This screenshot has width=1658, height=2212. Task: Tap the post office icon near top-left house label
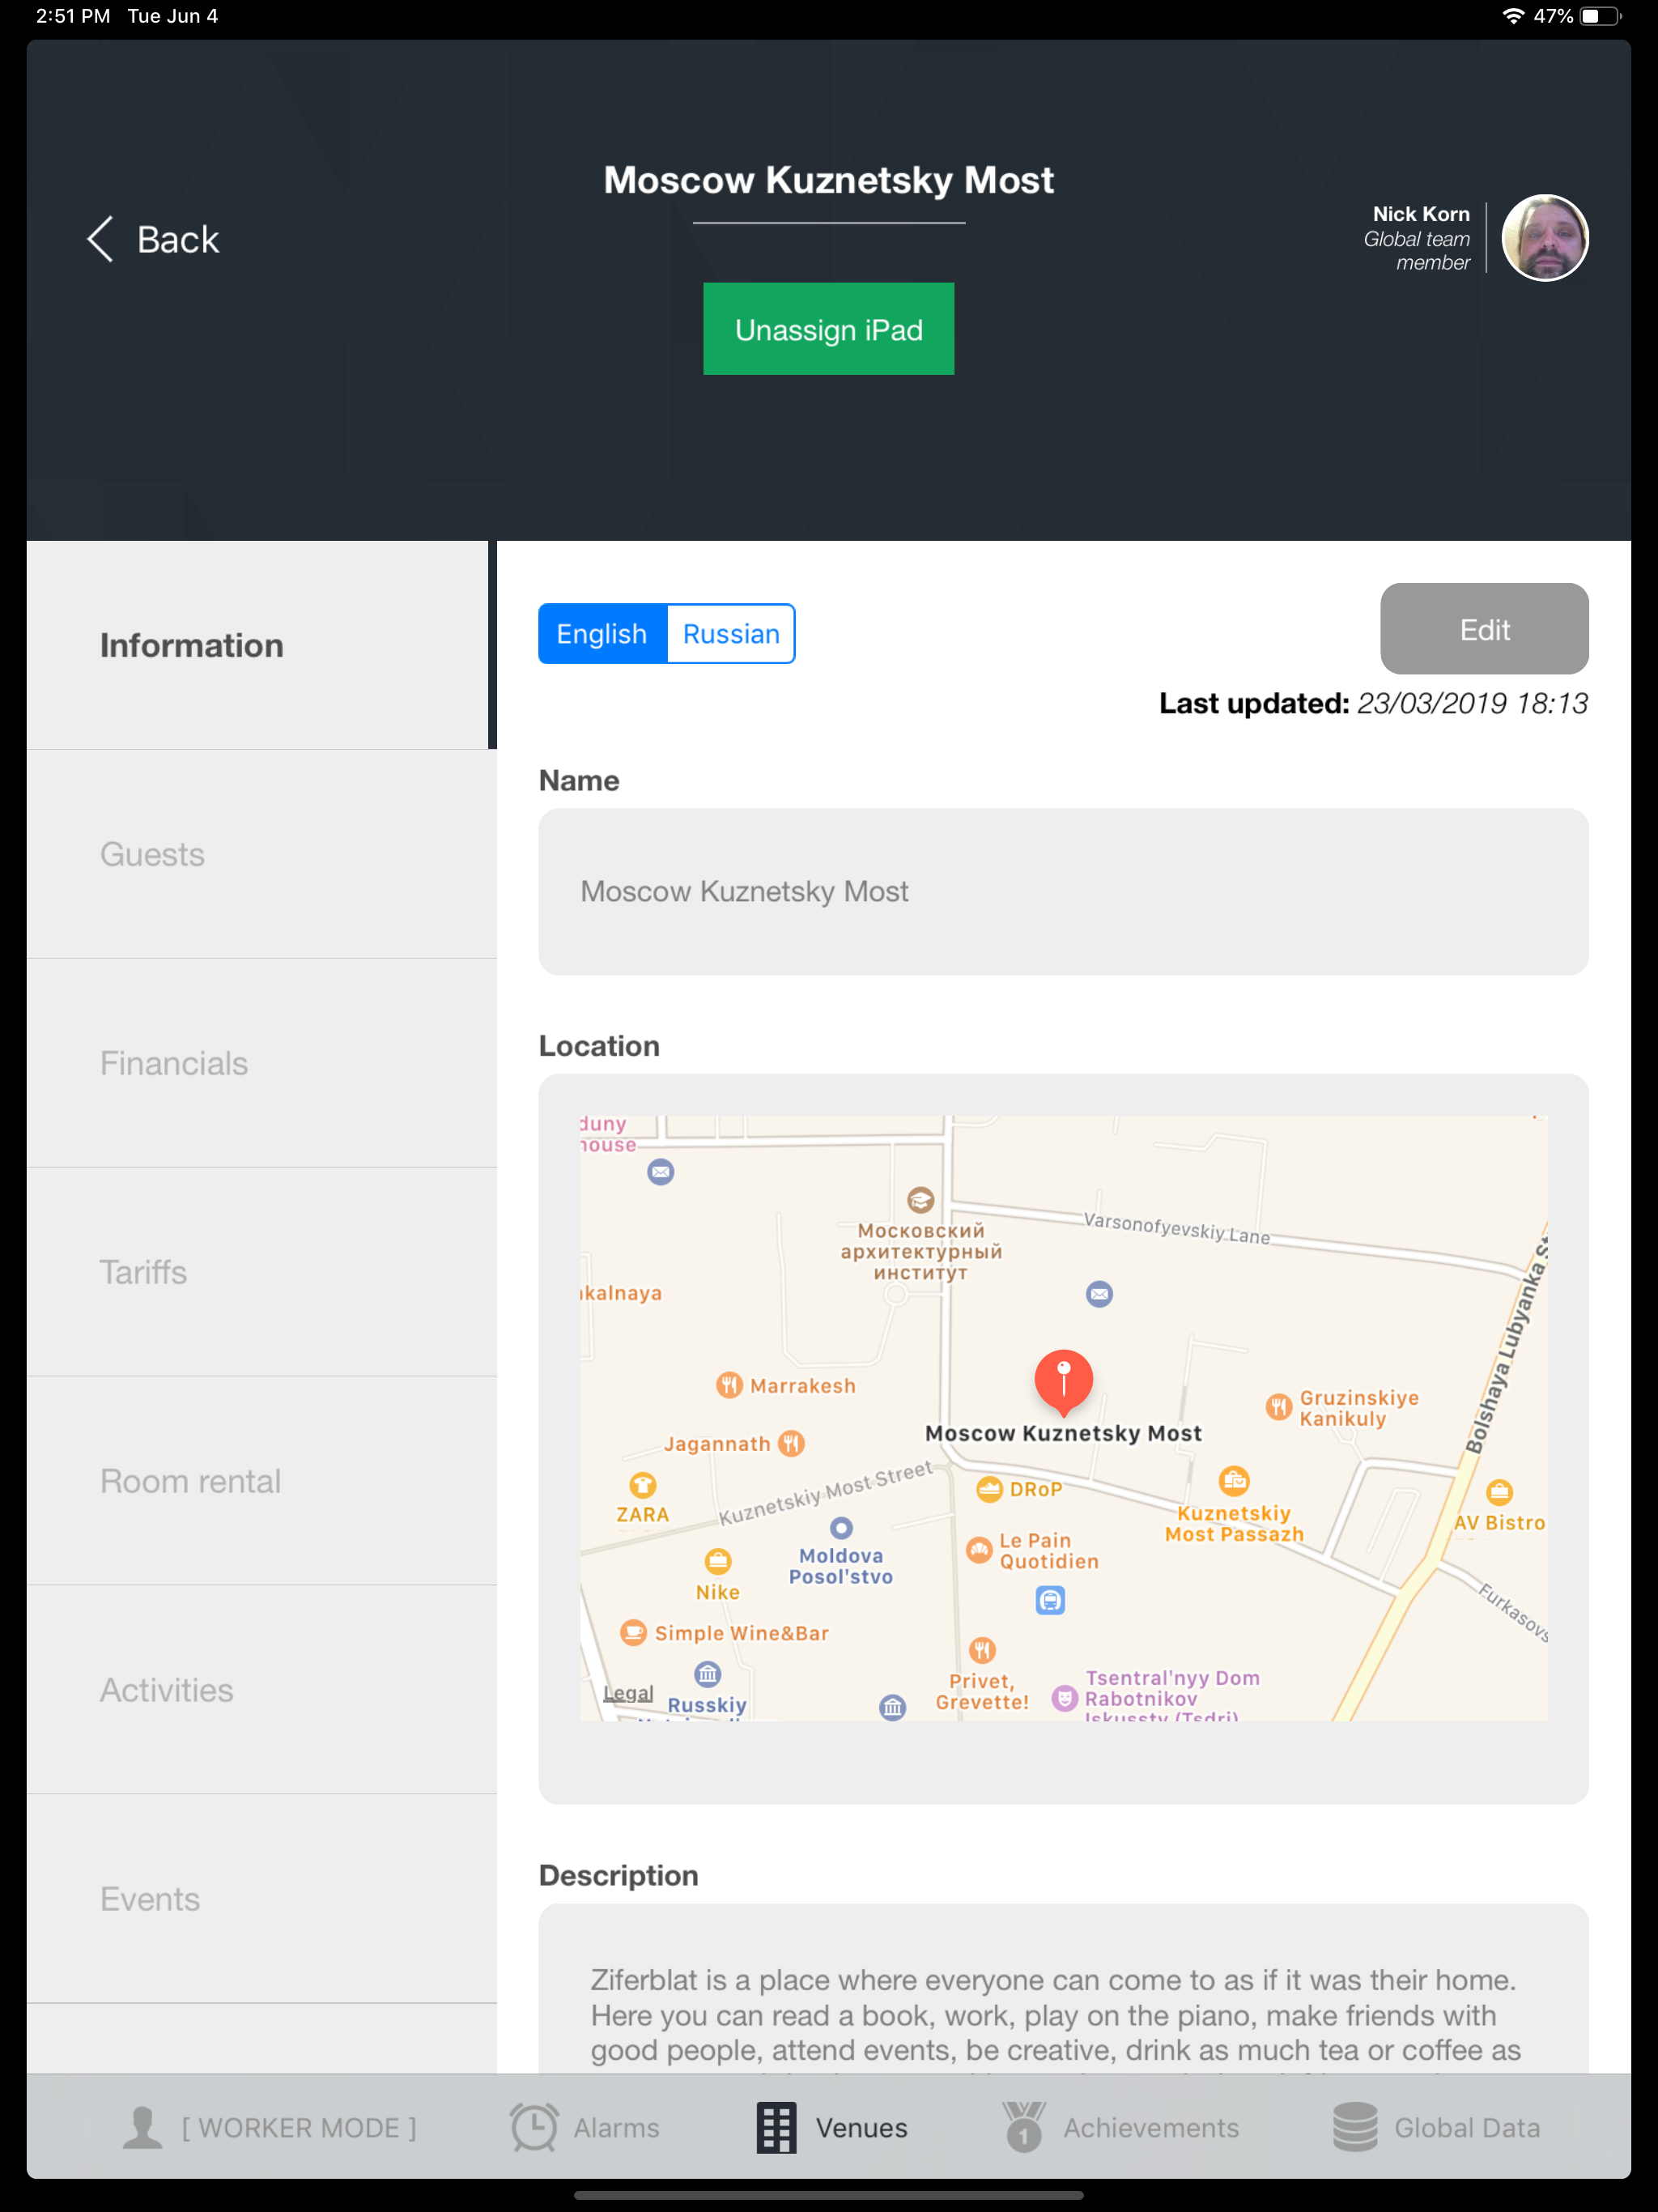click(660, 1171)
